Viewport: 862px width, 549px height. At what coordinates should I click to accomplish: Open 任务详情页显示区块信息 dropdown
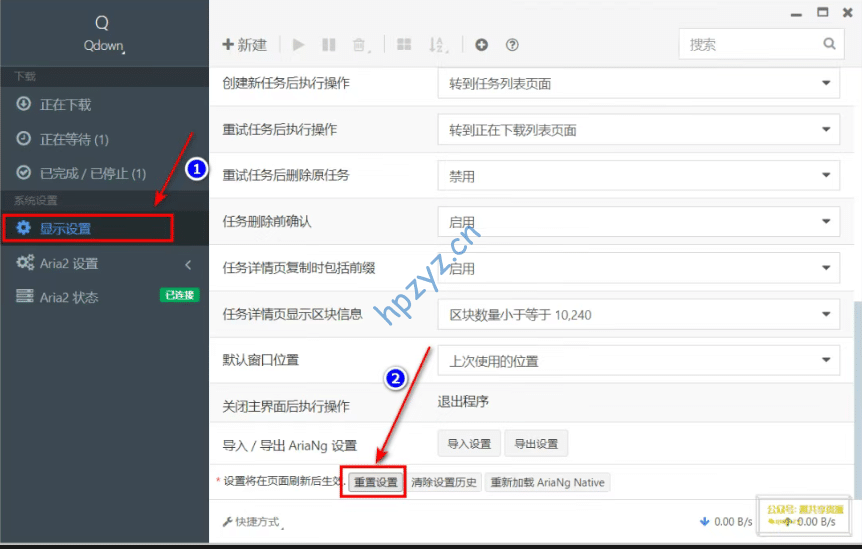pos(638,315)
